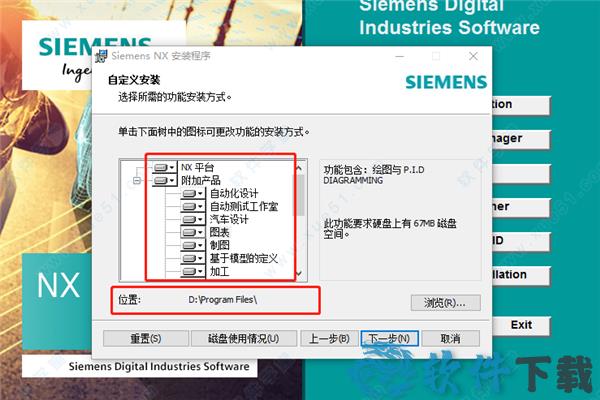600x400 pixels.
Task: Click the Exit button in the launcher
Action: point(521,325)
